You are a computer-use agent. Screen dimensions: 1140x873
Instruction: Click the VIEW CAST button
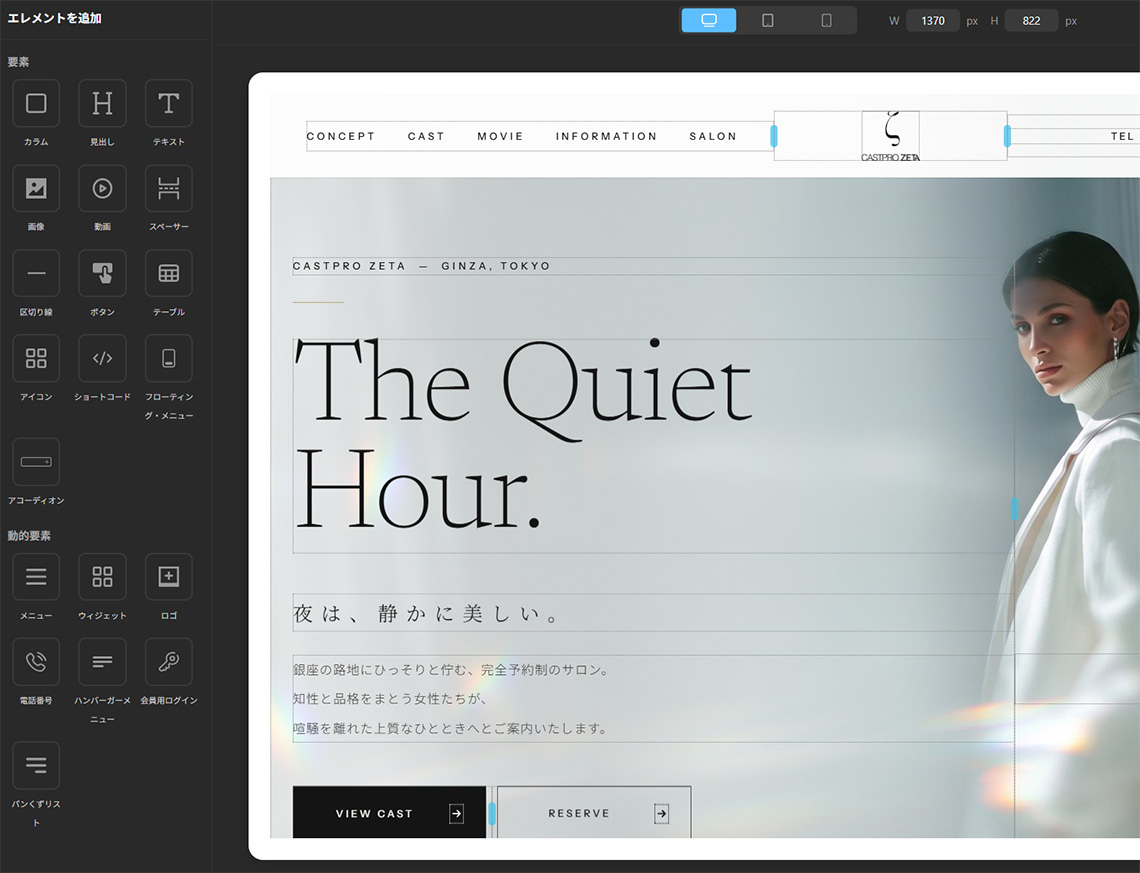[390, 813]
